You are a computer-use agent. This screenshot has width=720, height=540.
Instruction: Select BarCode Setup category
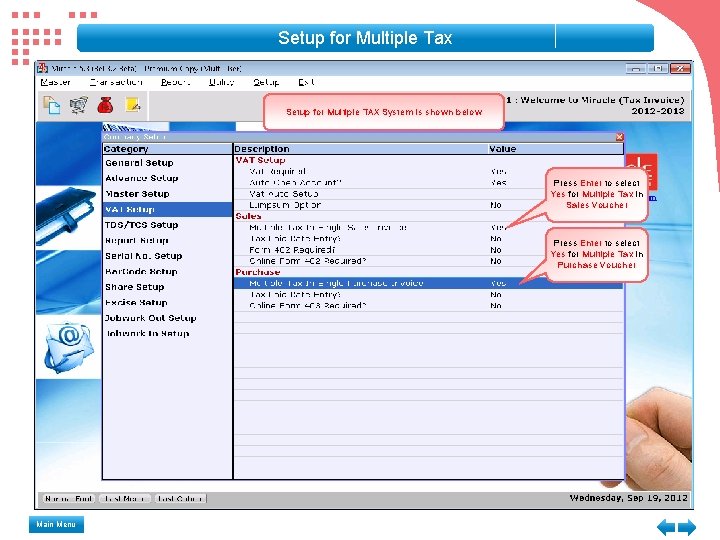168,271
